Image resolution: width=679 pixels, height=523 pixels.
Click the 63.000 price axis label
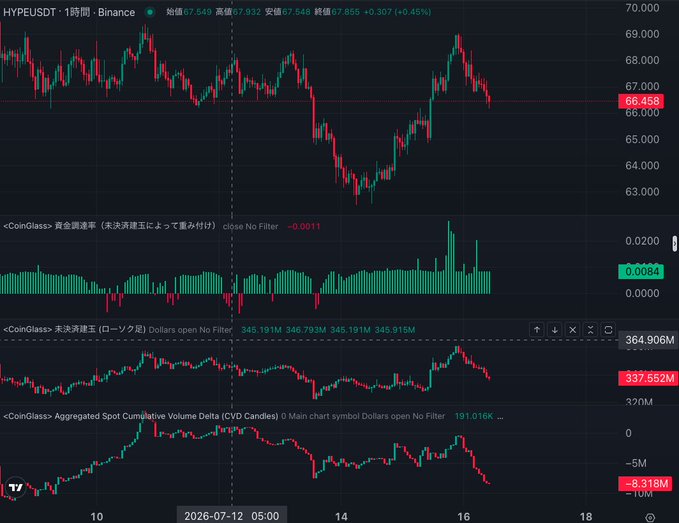point(642,192)
